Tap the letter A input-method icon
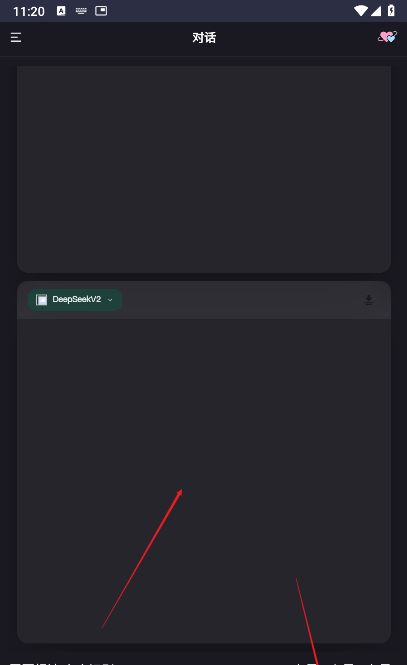Image resolution: width=407 pixels, height=665 pixels. pyautogui.click(x=61, y=11)
